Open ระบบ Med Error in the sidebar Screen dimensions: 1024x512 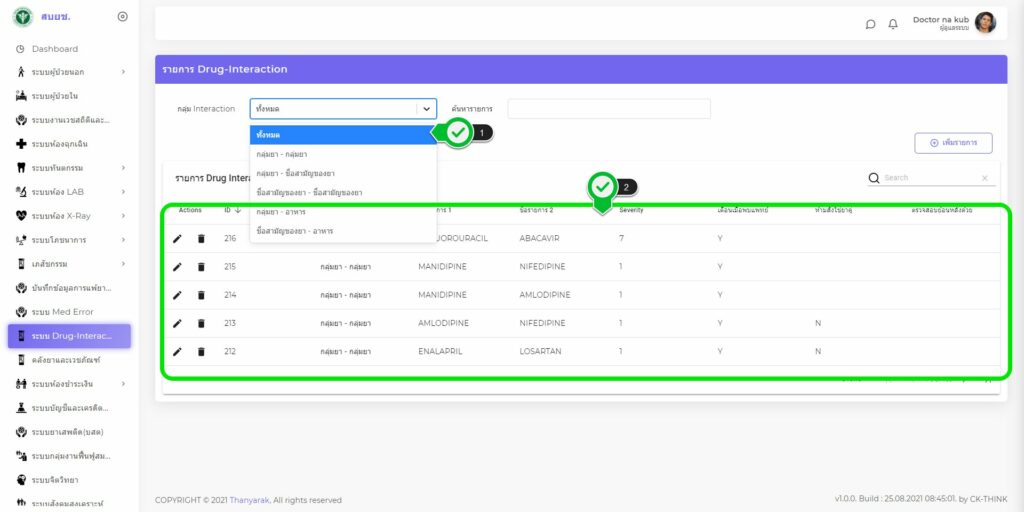(x=62, y=312)
